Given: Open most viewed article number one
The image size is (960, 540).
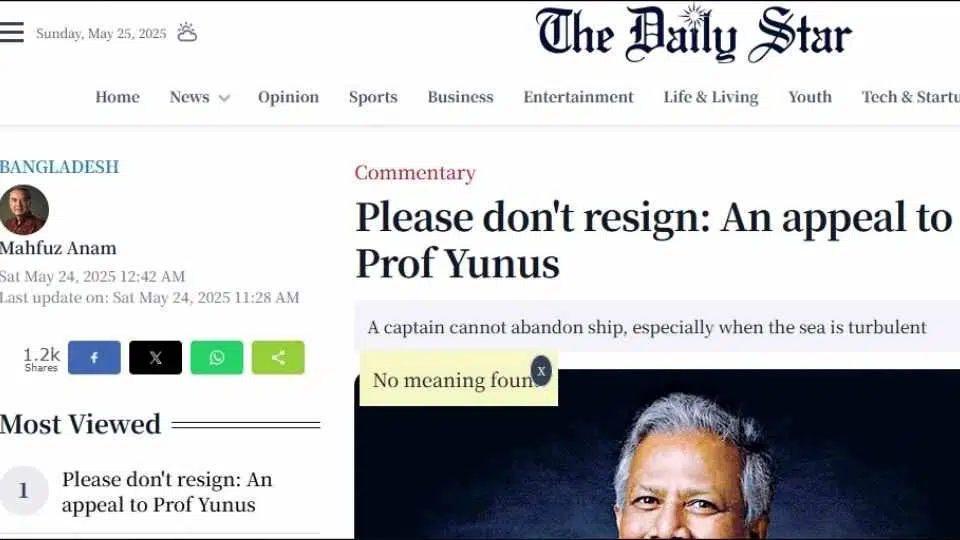Looking at the screenshot, I should click(167, 492).
